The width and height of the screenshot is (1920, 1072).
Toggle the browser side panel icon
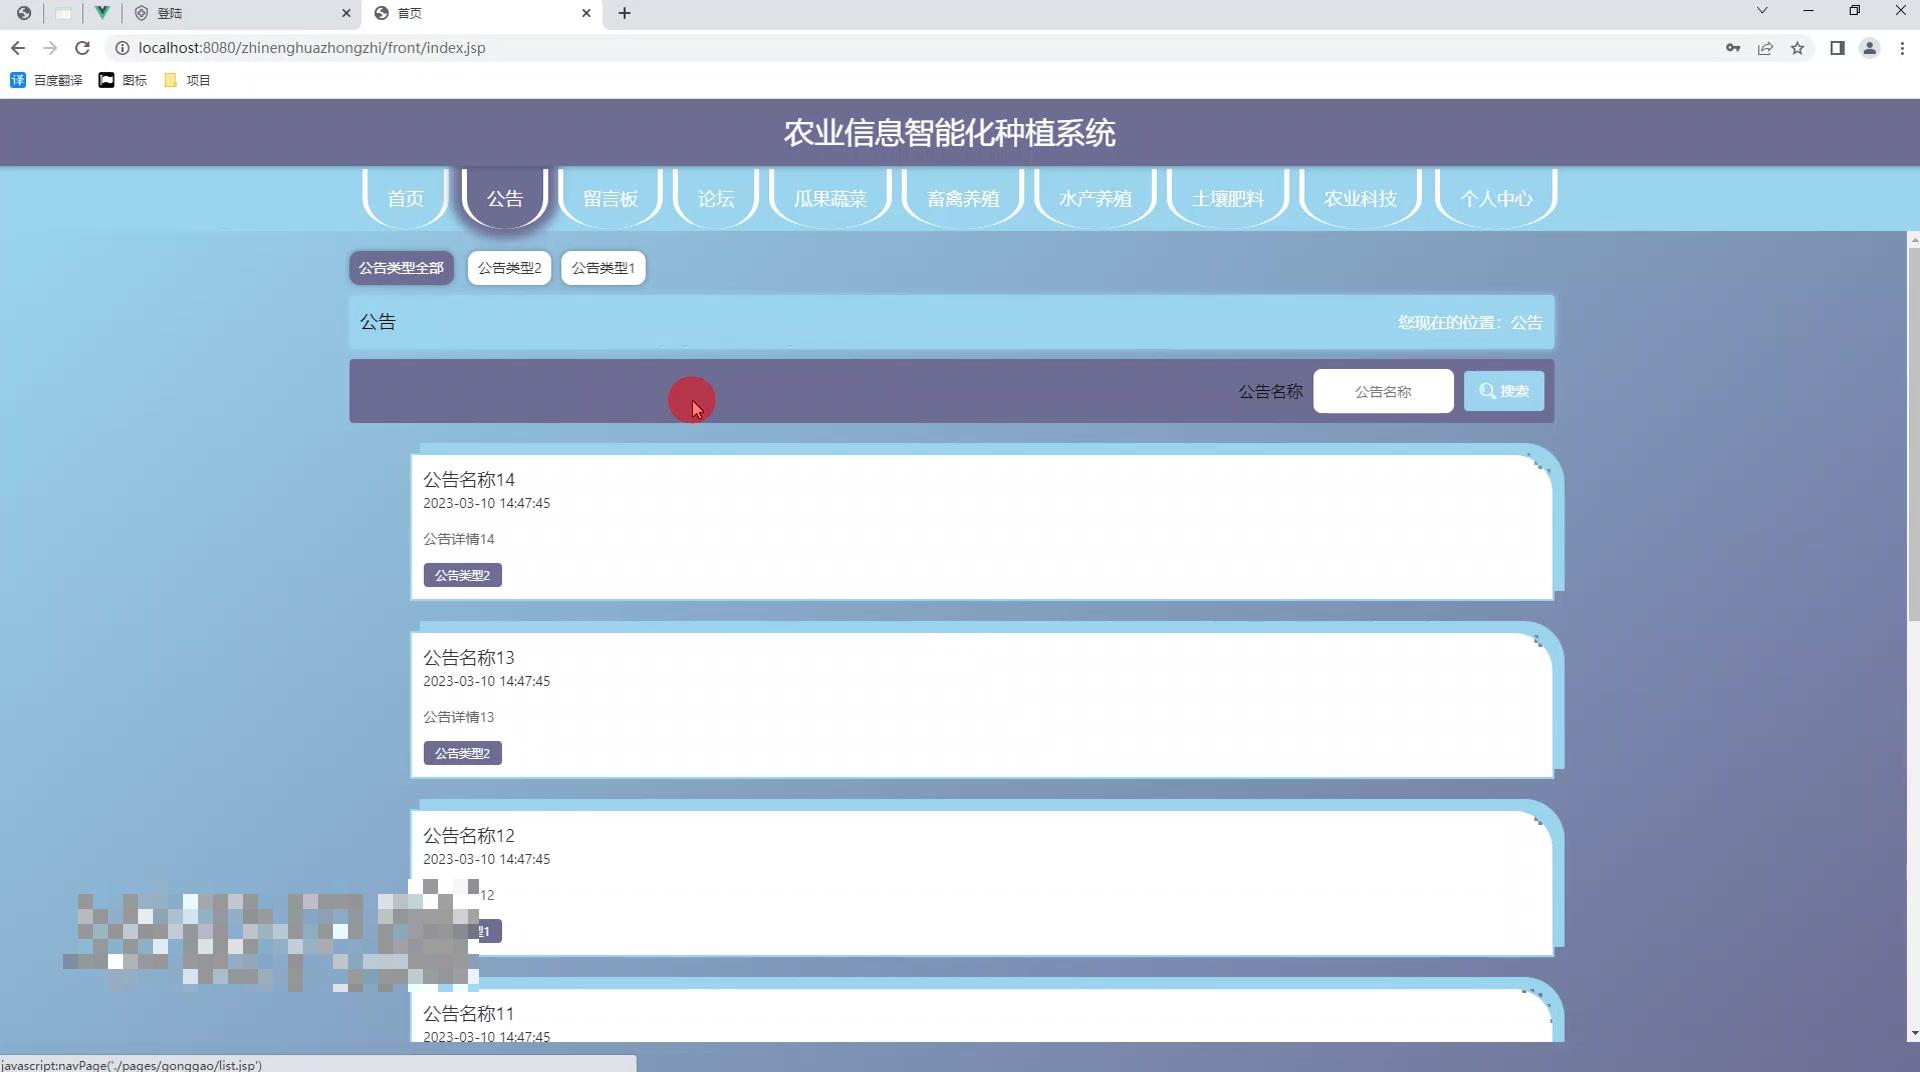[x=1837, y=48]
